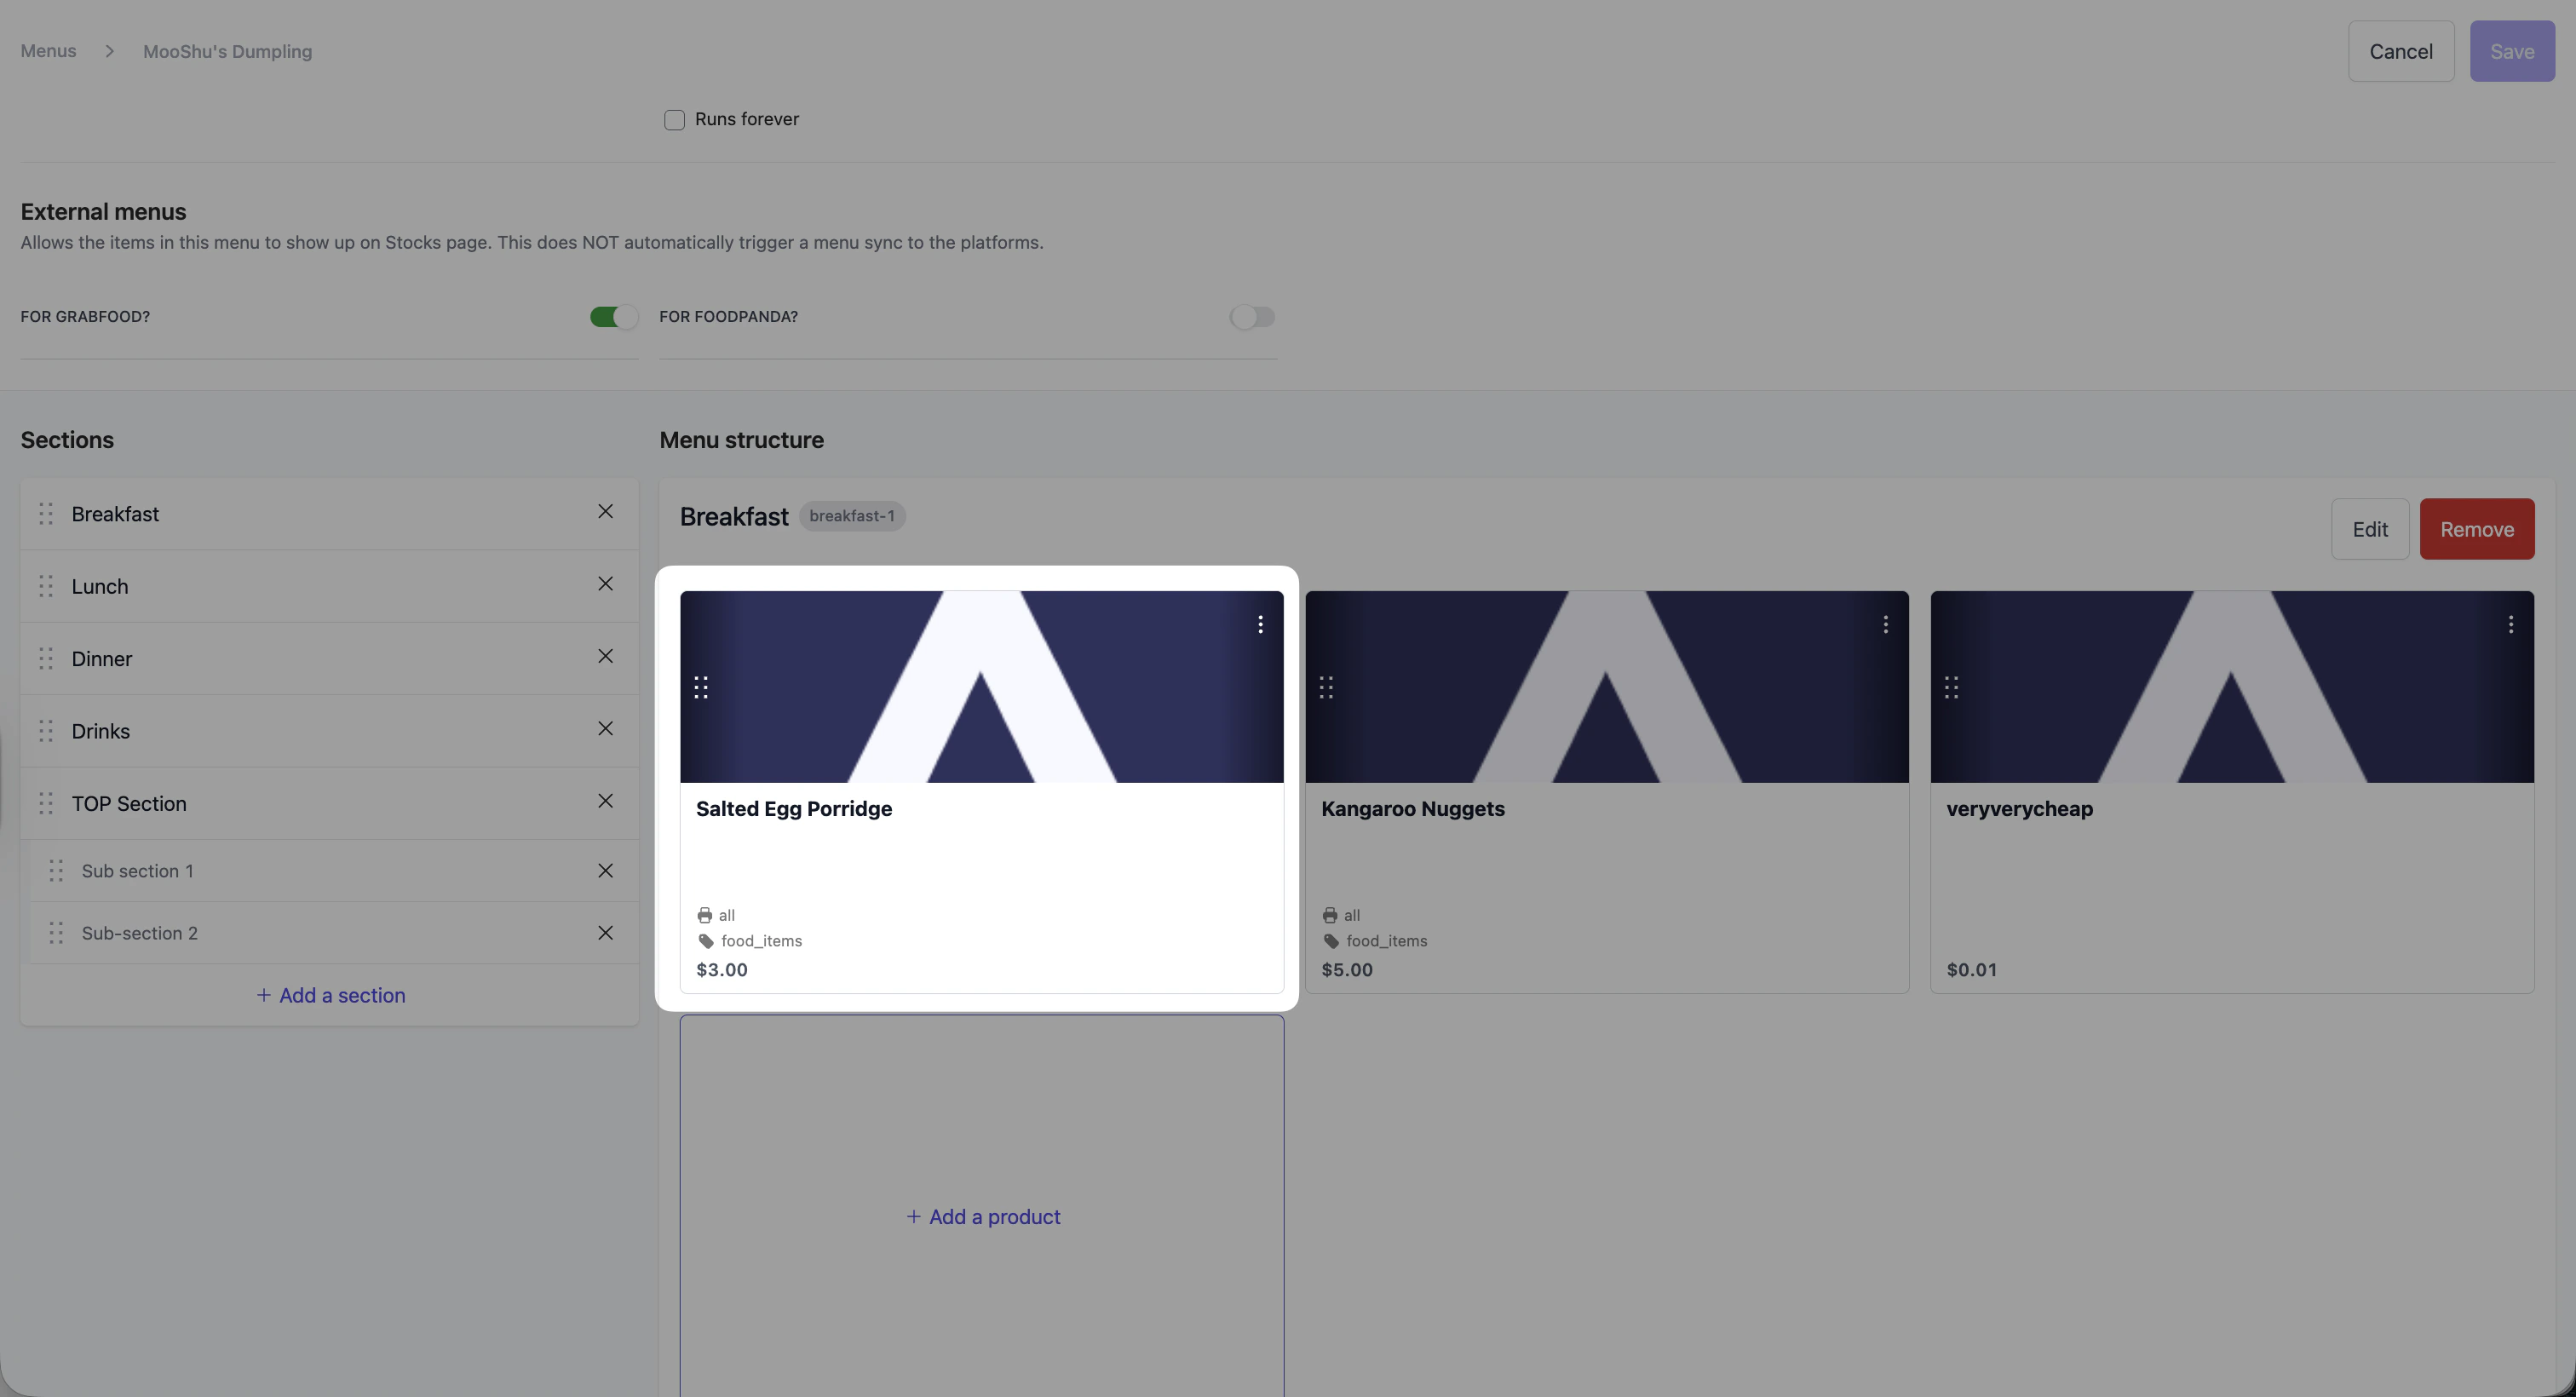This screenshot has width=2576, height=1397.
Task: Click food_items tag on Kangaroo Nuggets
Action: pos(1386,942)
